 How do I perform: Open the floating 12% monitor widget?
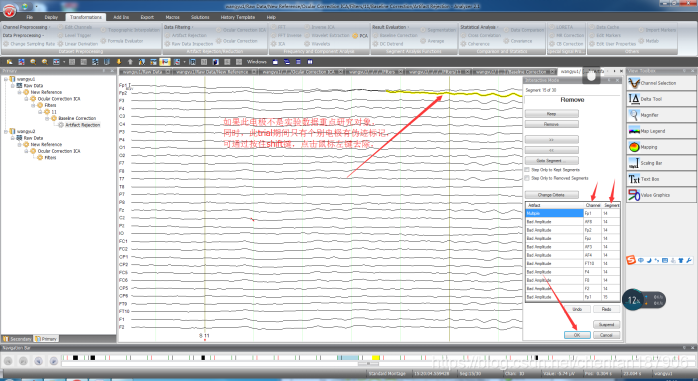click(x=643, y=300)
